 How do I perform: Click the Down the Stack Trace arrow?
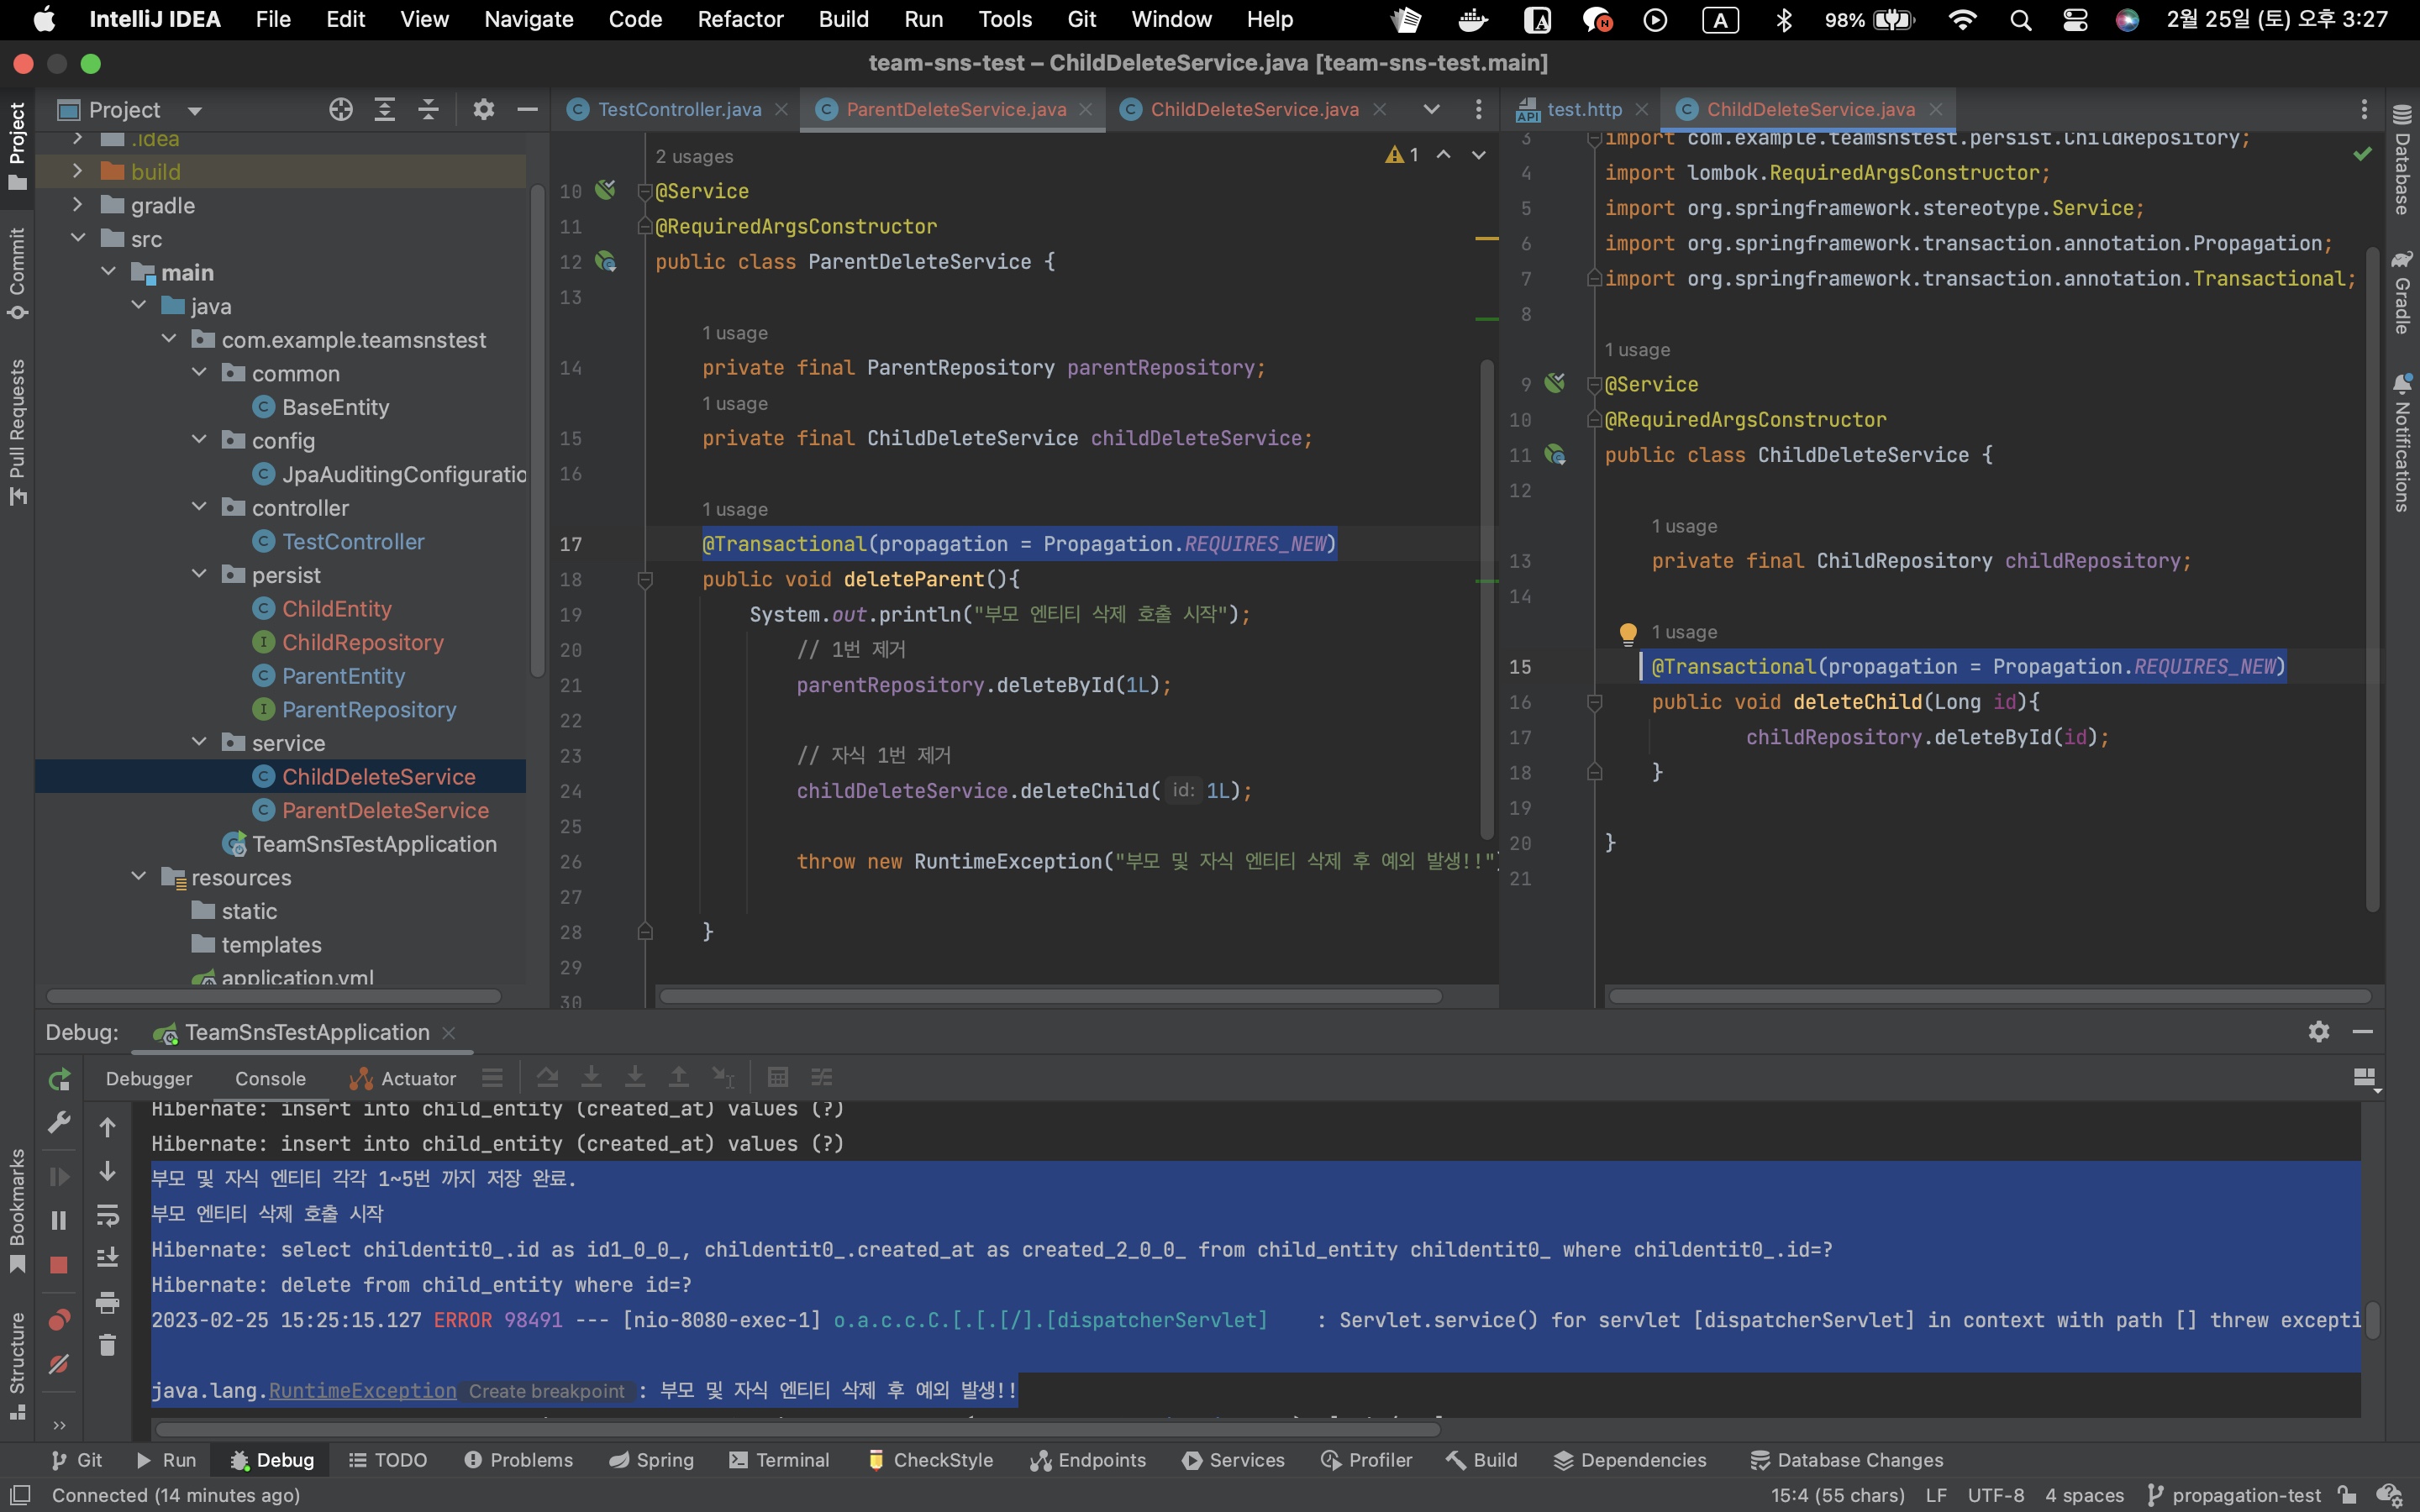point(108,1171)
